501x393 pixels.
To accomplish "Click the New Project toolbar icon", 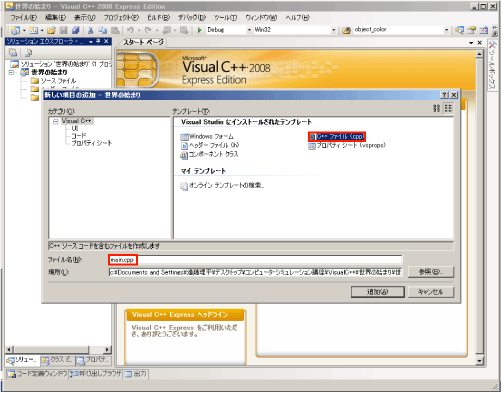I will pos(15,30).
